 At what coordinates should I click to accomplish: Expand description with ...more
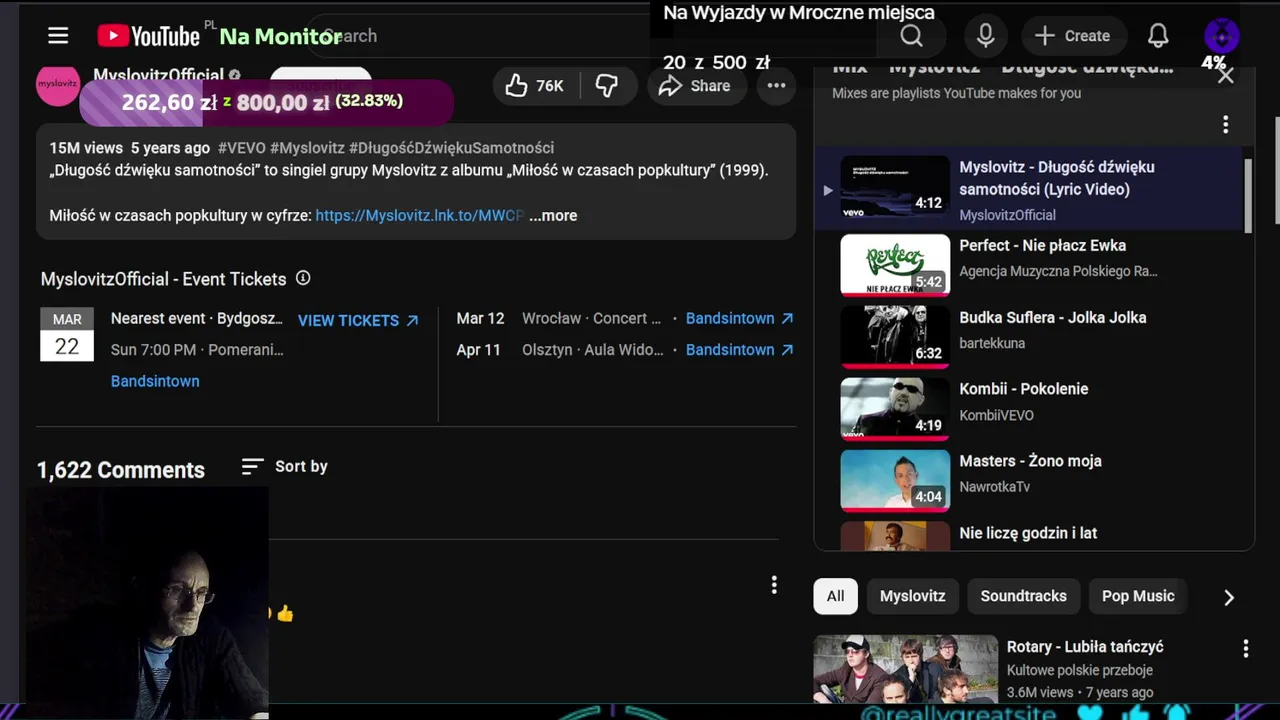(553, 215)
